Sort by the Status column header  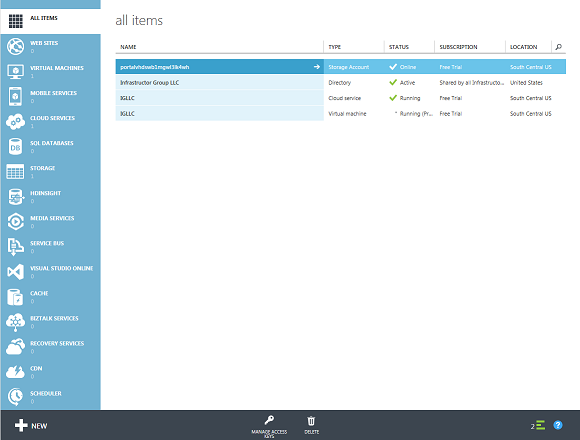399,47
